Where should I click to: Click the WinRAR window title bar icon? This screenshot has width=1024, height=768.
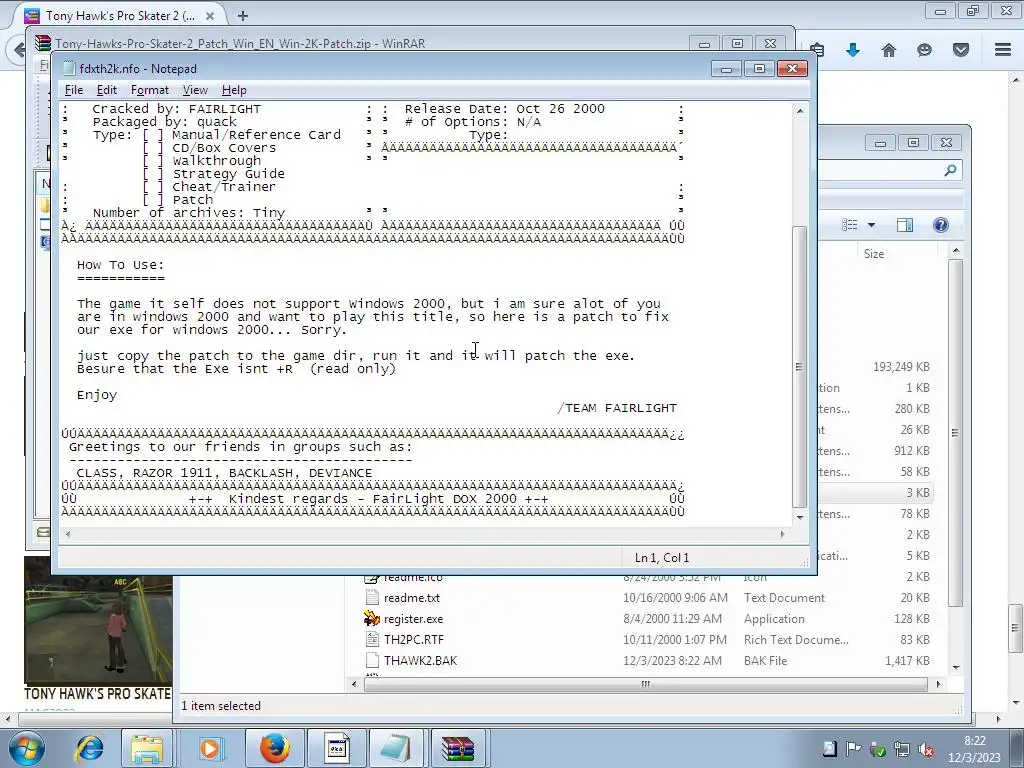pos(43,43)
